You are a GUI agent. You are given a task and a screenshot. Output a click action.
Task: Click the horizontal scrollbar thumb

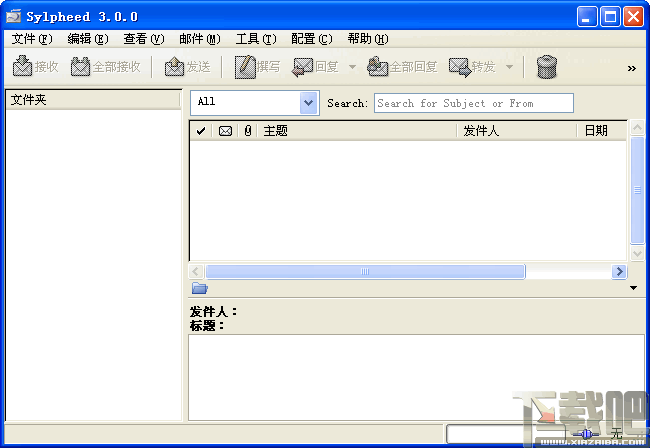pyautogui.click(x=366, y=271)
